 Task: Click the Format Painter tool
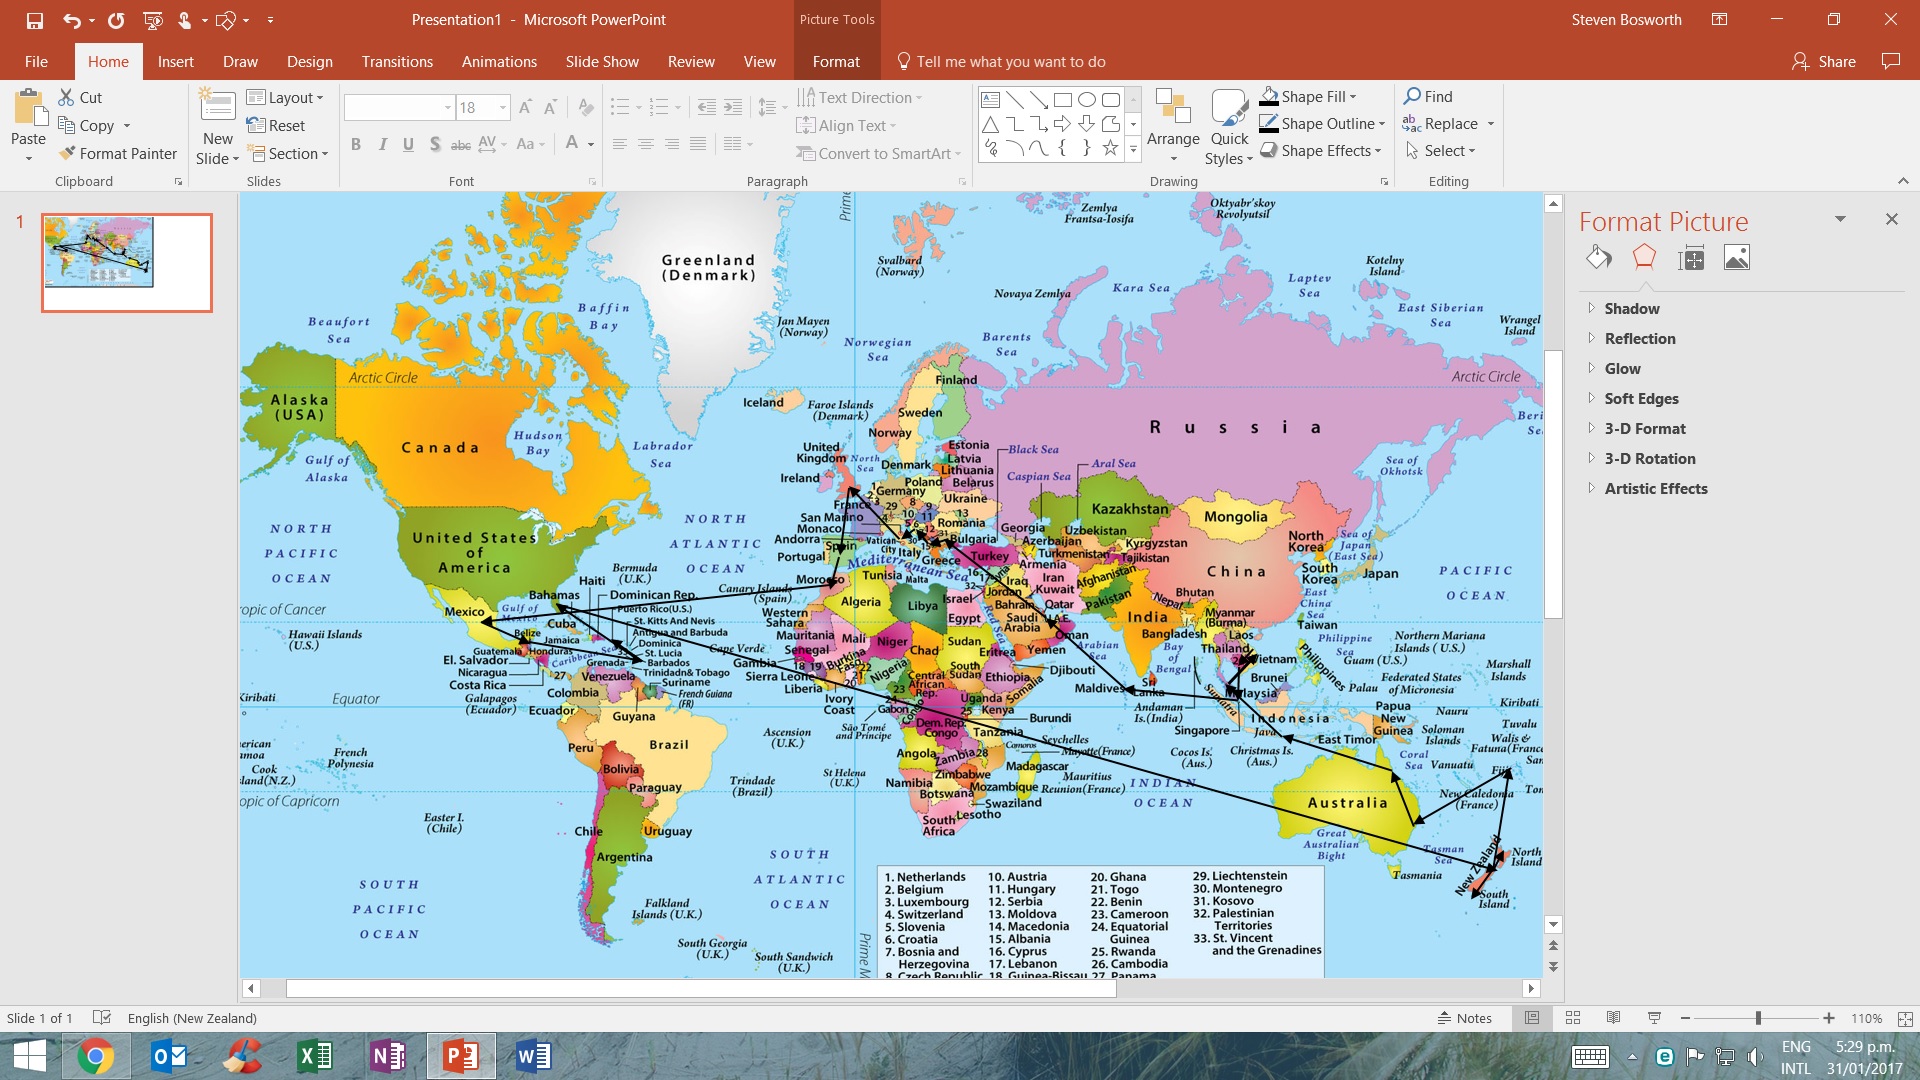coord(118,153)
